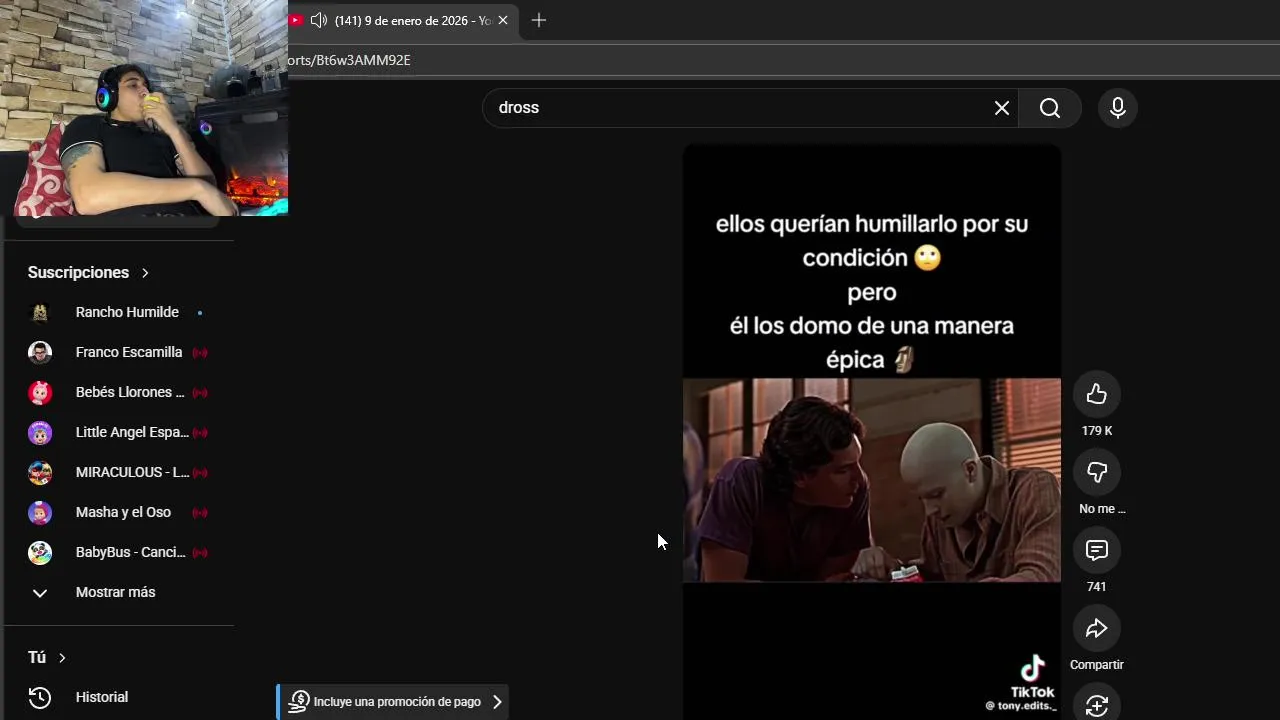Screen dimensions: 1280x720
Task: Click the 'Compartir' label
Action: click(x=1097, y=665)
